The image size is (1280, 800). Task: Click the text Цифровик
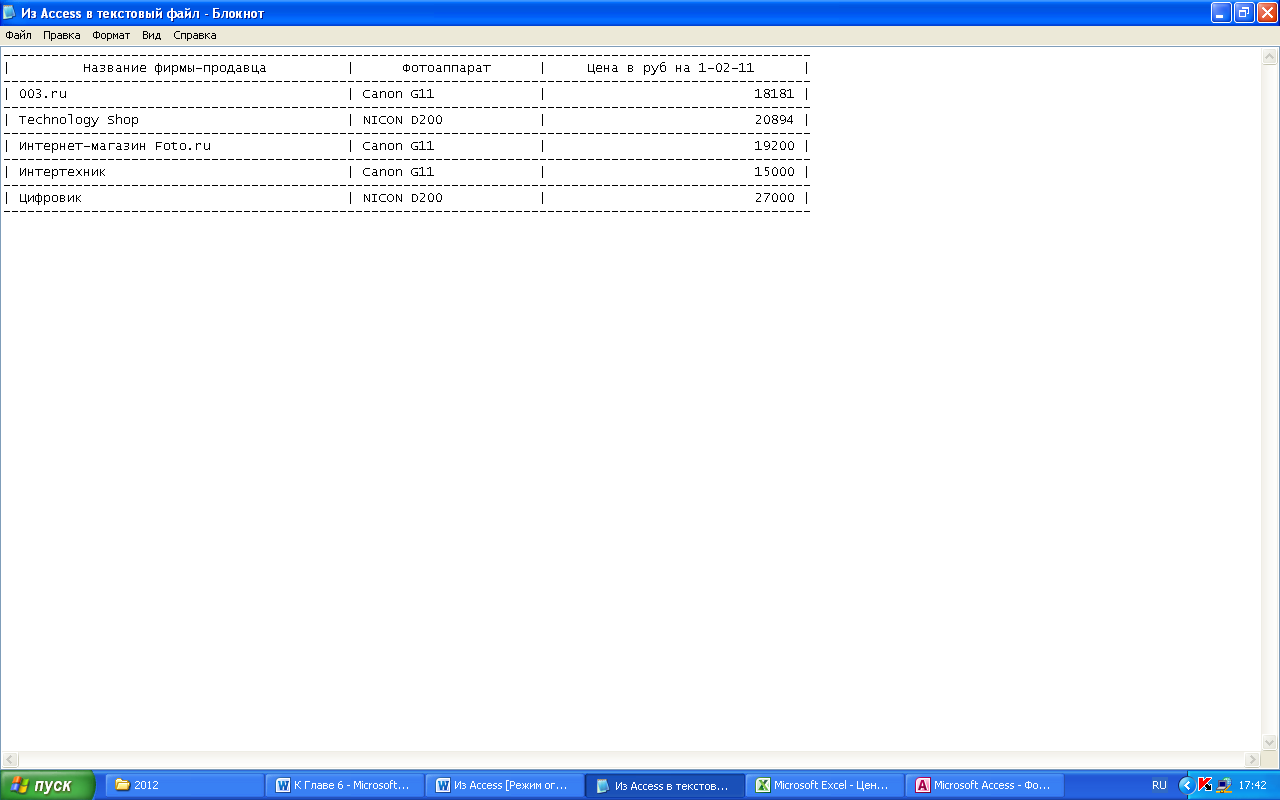coord(50,198)
